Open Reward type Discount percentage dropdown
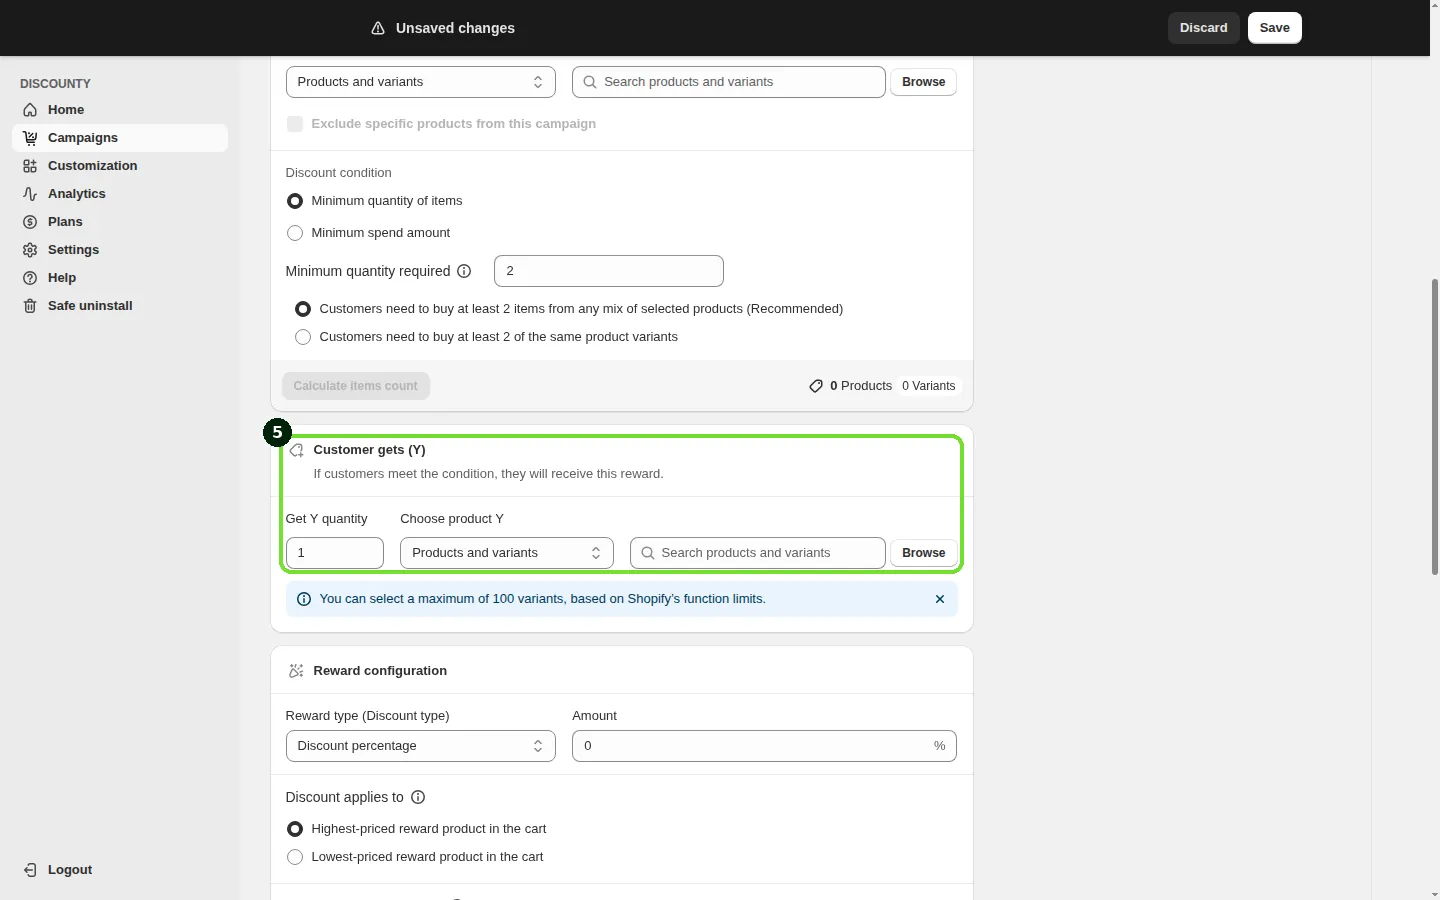Image resolution: width=1440 pixels, height=900 pixels. point(421,746)
